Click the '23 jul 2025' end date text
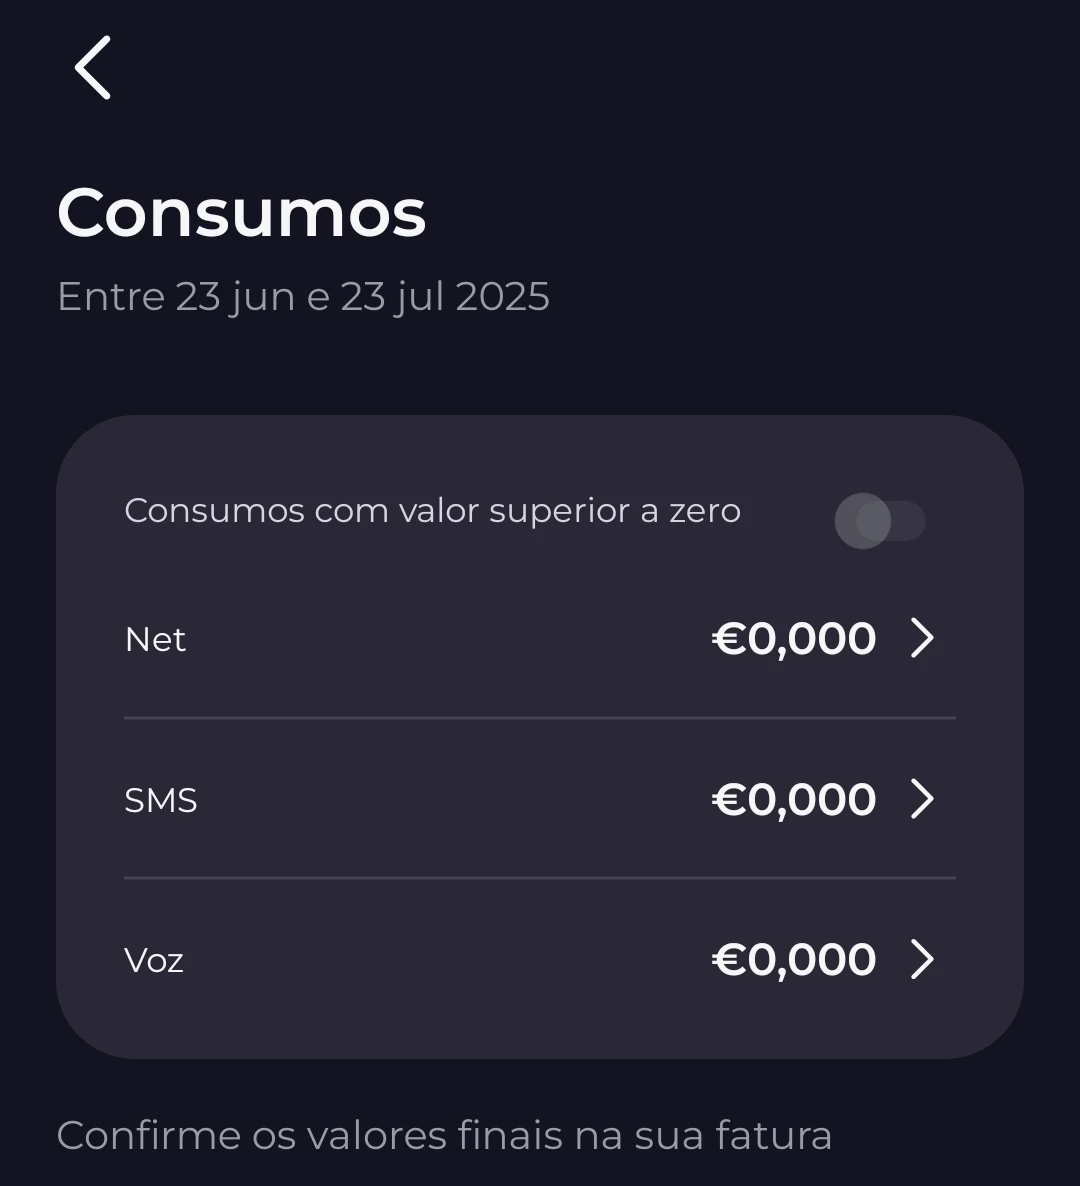1080x1186 pixels. [x=445, y=297]
